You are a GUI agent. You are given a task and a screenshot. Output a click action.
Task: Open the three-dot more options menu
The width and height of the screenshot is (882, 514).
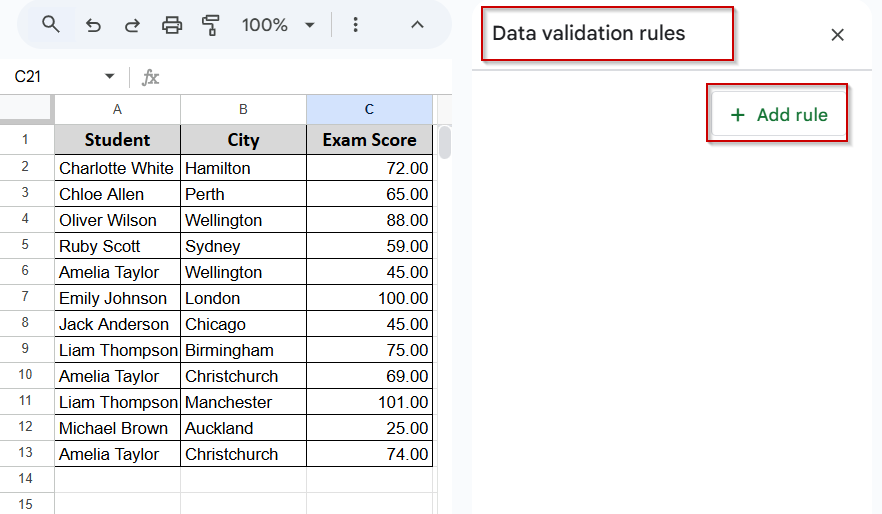[x=355, y=25]
